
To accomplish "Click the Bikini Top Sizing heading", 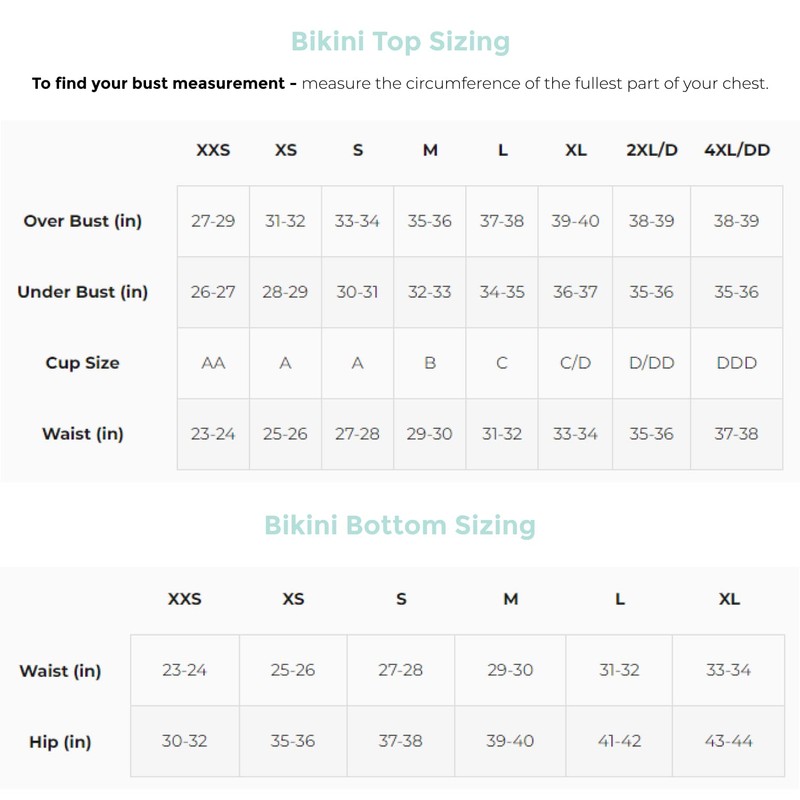I will (x=400, y=42).
